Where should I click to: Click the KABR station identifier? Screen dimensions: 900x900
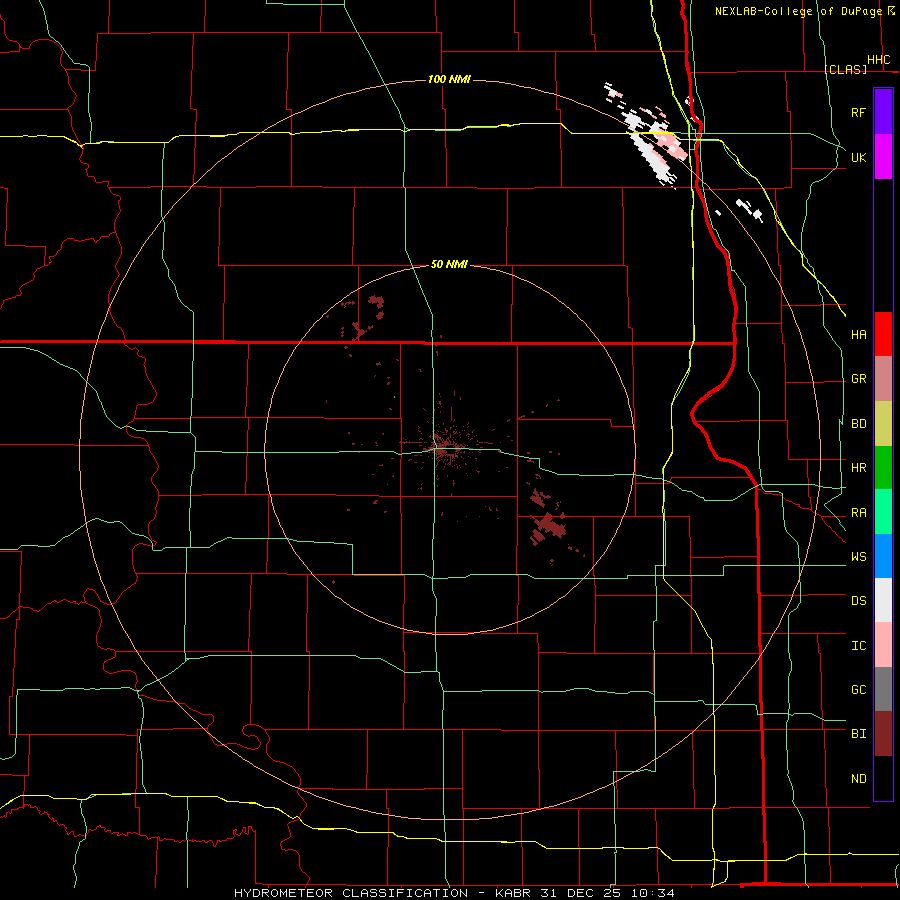pyautogui.click(x=514, y=893)
